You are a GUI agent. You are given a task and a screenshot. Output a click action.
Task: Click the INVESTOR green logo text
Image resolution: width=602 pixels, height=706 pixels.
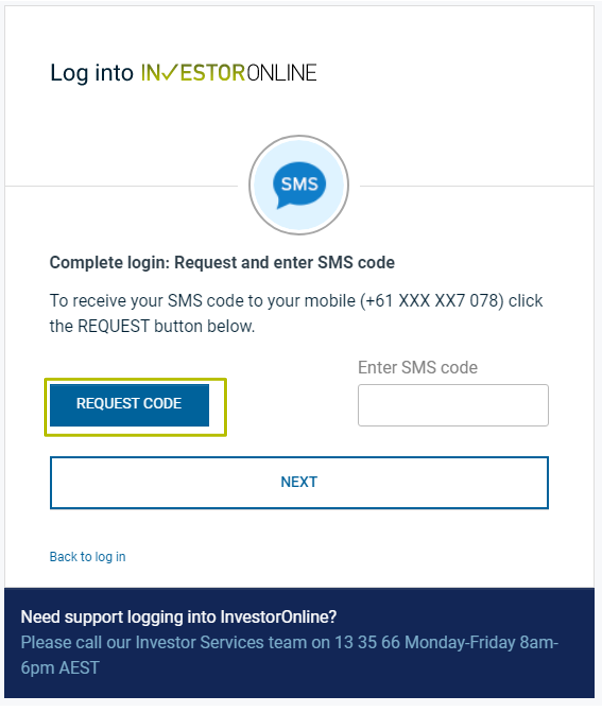193,73
